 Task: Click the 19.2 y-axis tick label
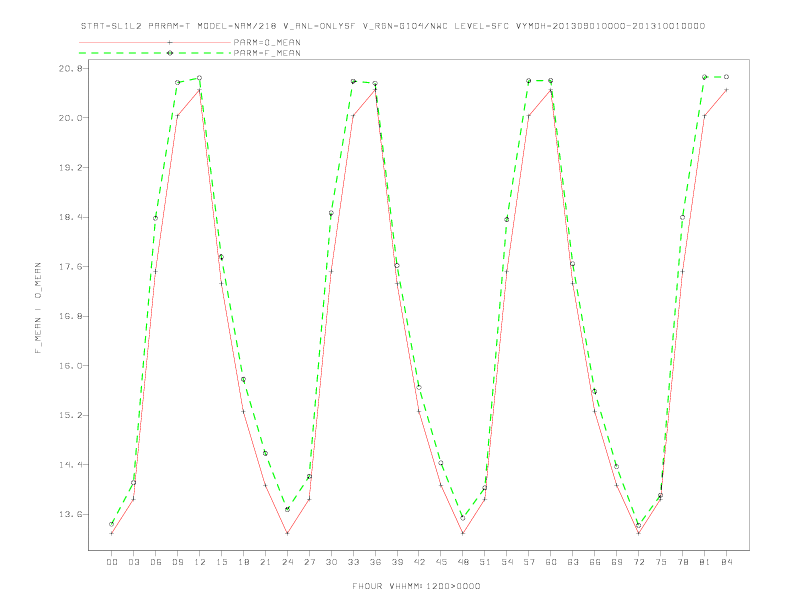(70, 167)
